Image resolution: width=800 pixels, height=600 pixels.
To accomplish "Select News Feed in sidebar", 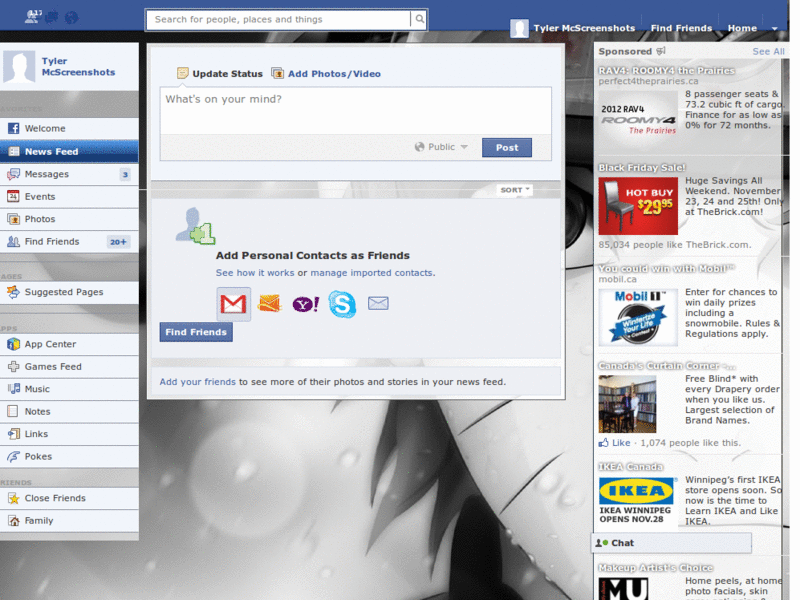I will tap(69, 152).
